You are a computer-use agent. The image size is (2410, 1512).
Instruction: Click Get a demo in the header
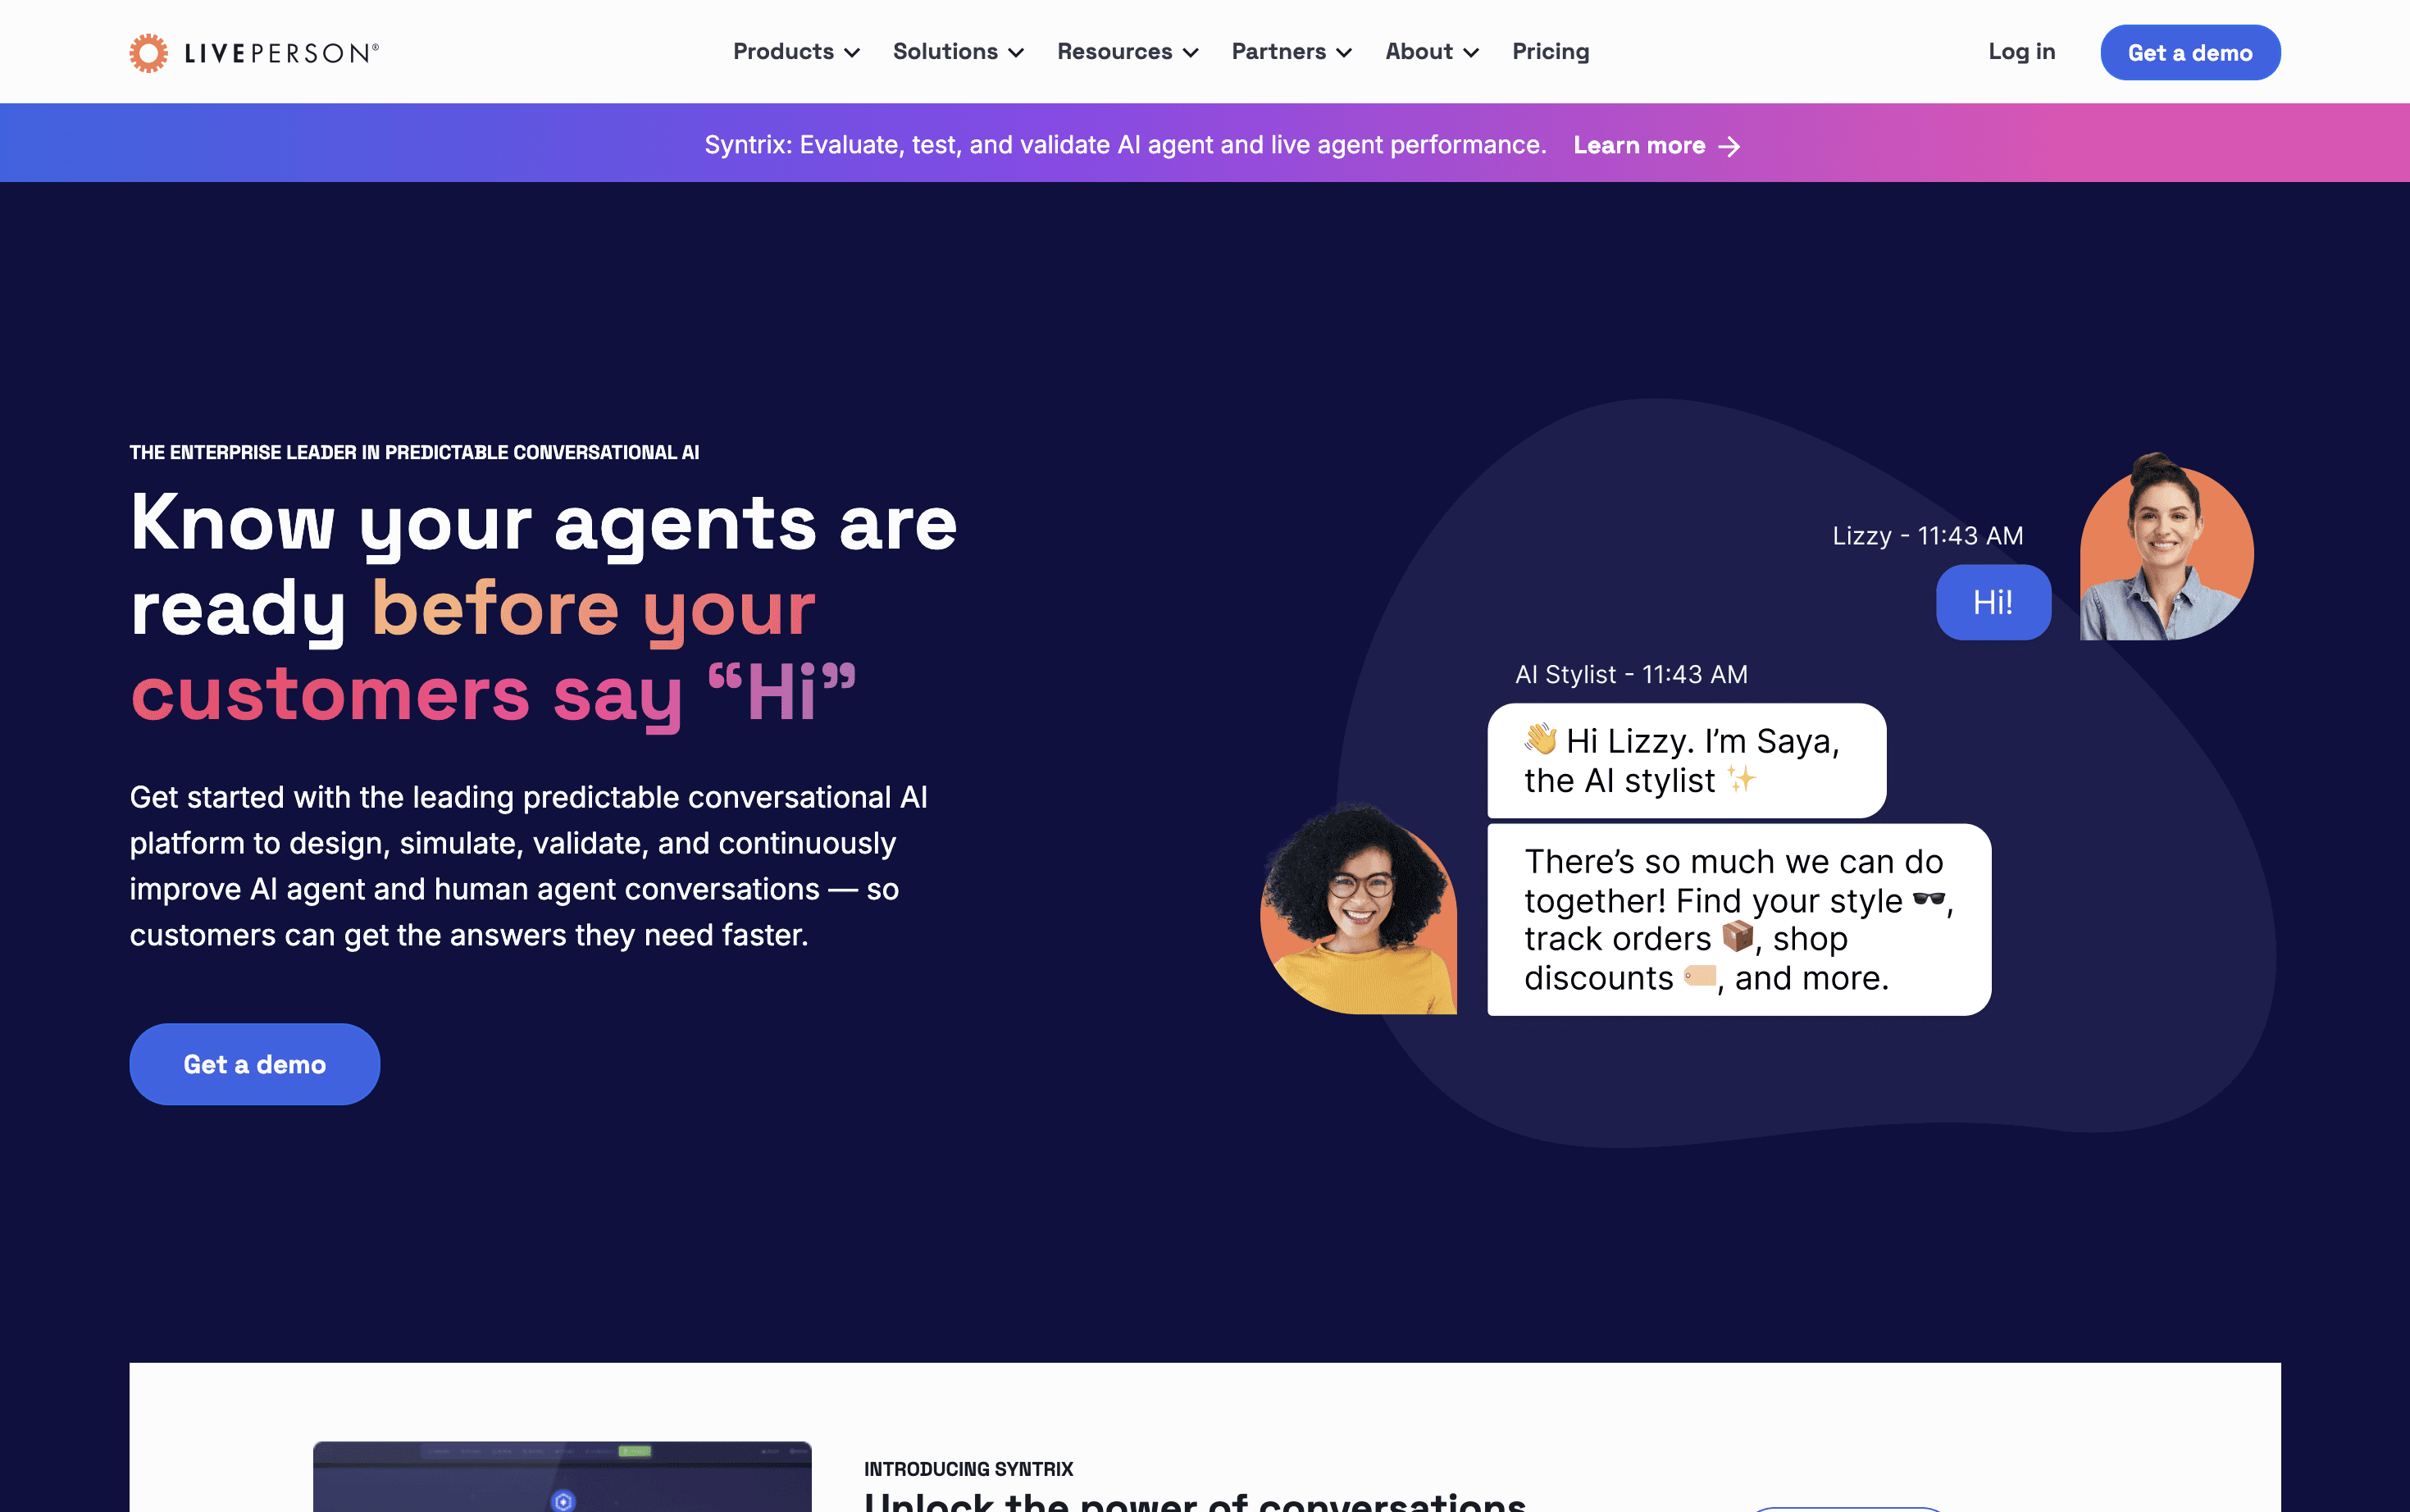2189,53
